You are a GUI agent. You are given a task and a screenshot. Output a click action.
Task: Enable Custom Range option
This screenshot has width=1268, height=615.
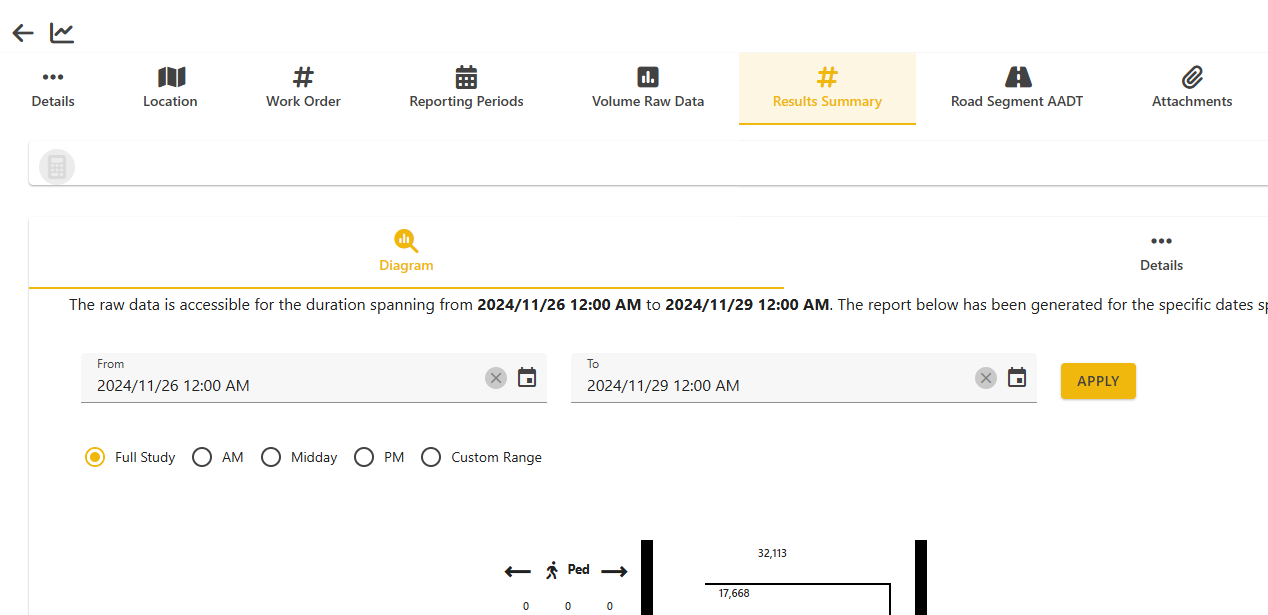coord(431,457)
